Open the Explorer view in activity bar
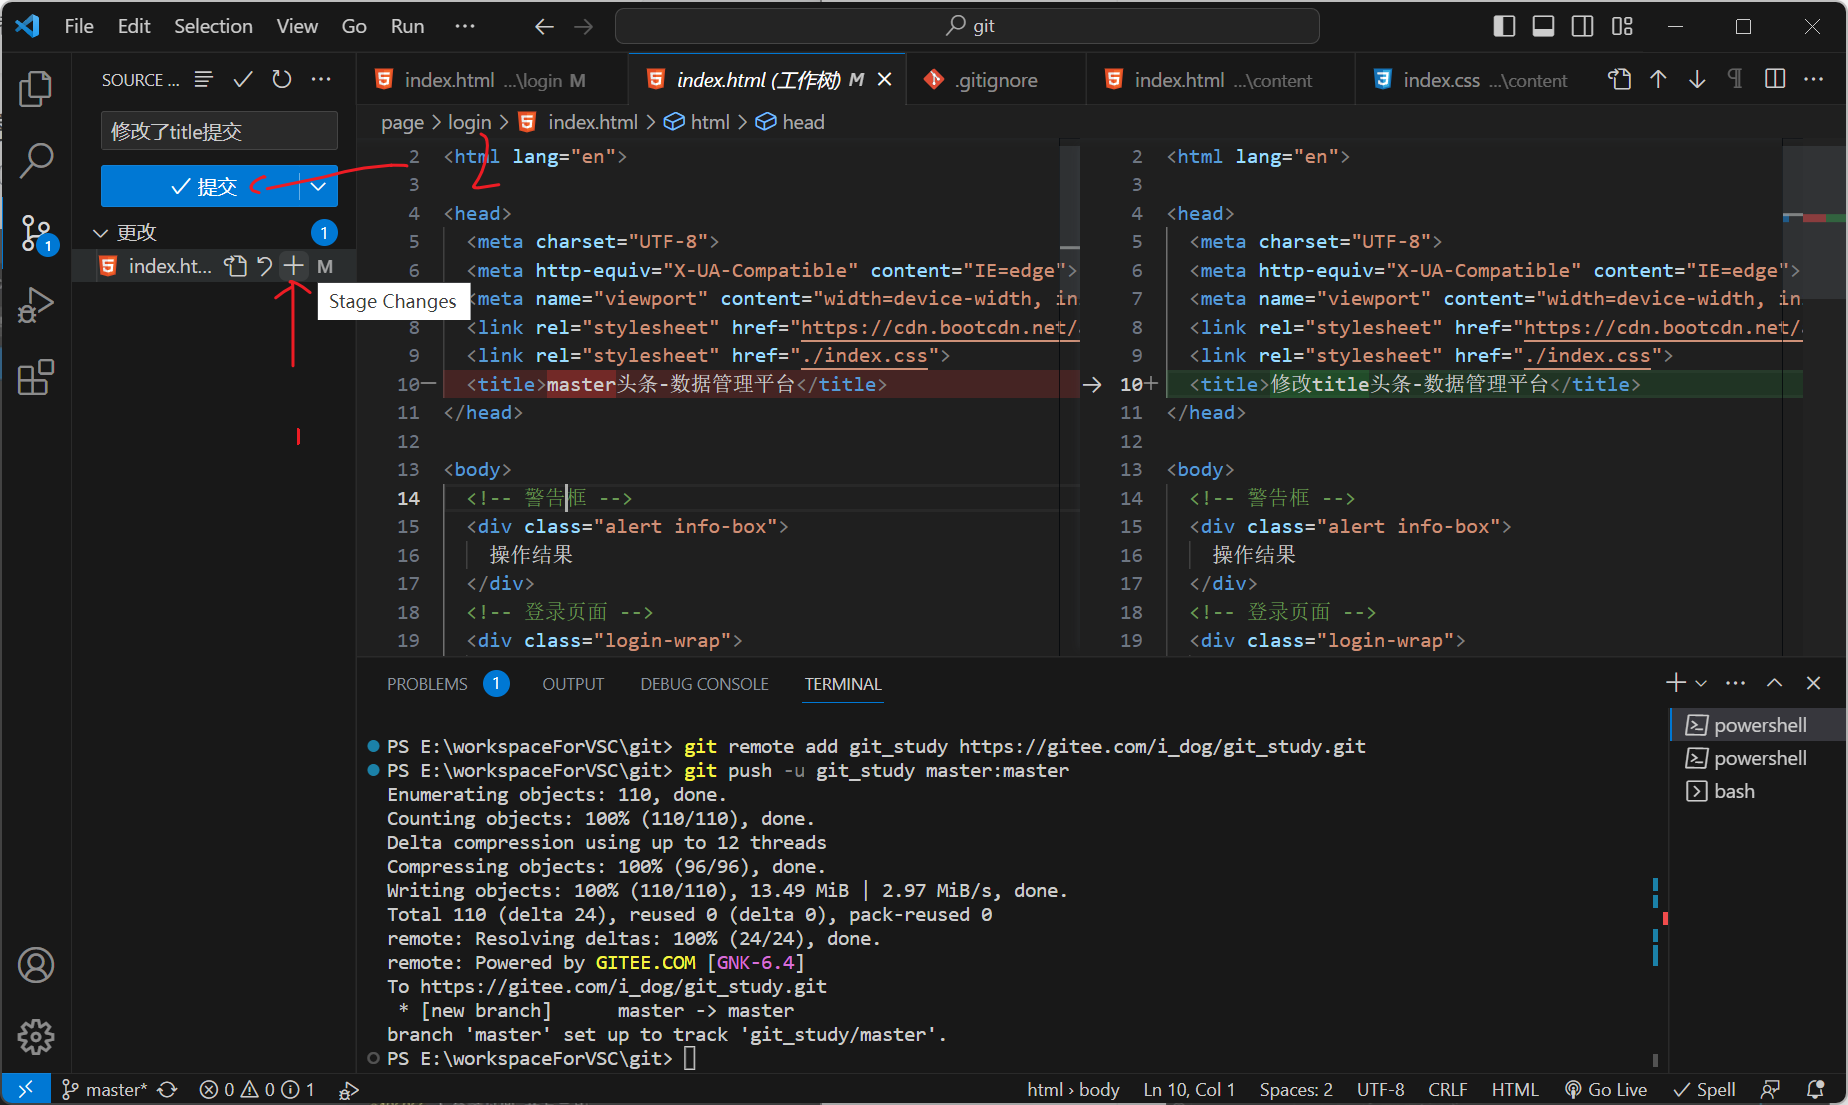 (x=36, y=89)
